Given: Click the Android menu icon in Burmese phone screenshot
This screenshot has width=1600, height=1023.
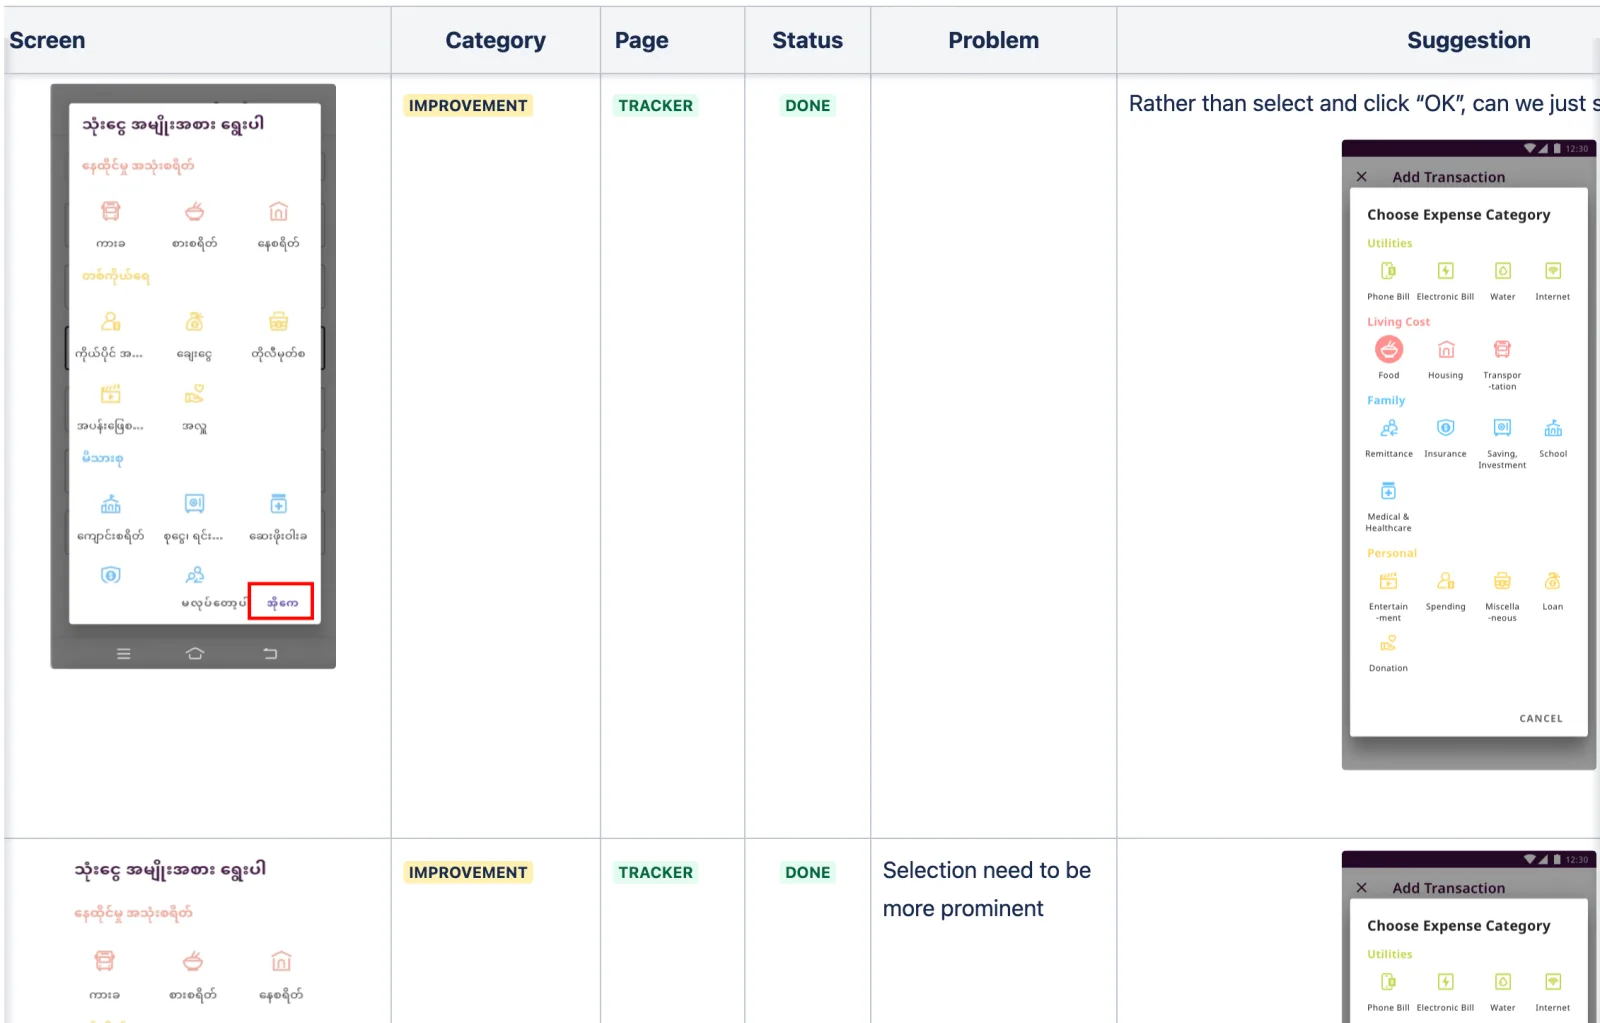Looking at the screenshot, I should [x=124, y=654].
